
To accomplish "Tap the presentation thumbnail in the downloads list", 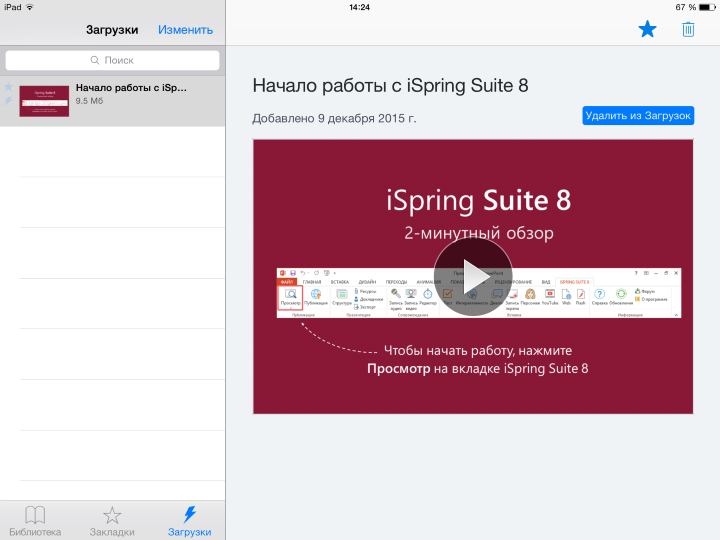I will (44, 101).
